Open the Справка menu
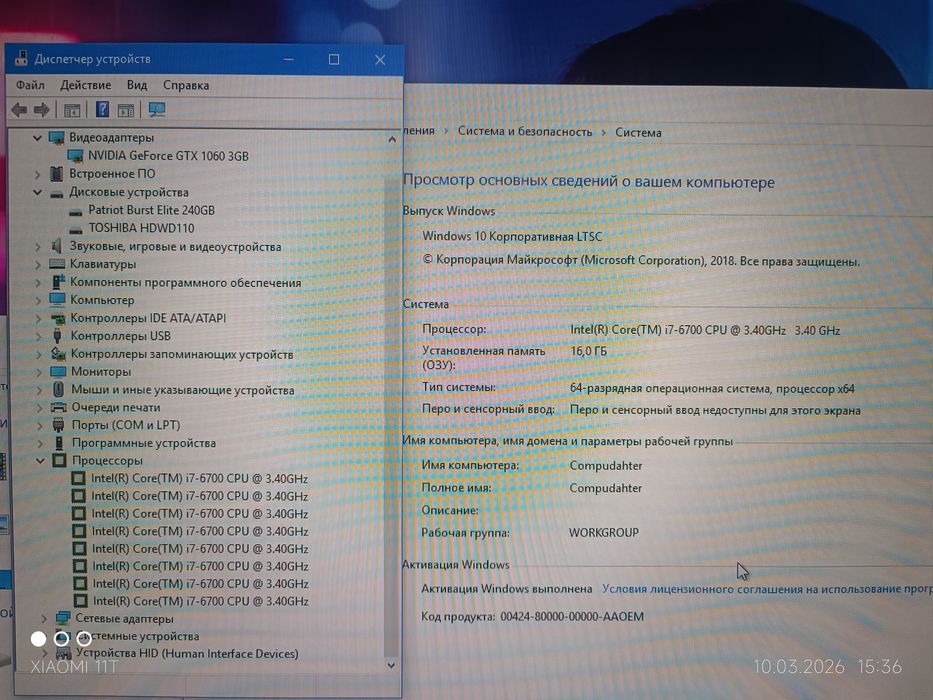 (x=186, y=85)
